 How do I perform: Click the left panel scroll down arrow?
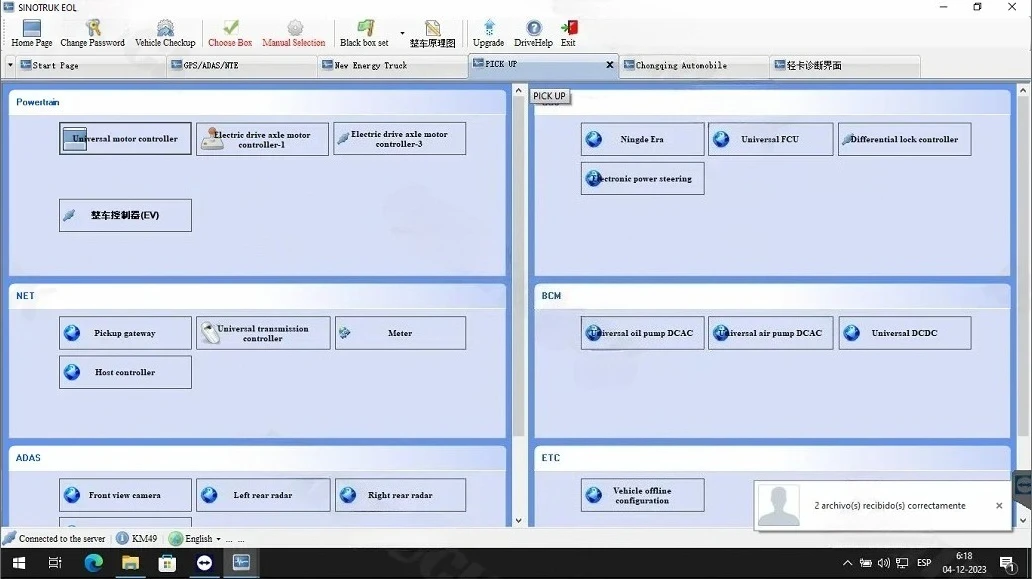pos(519,520)
